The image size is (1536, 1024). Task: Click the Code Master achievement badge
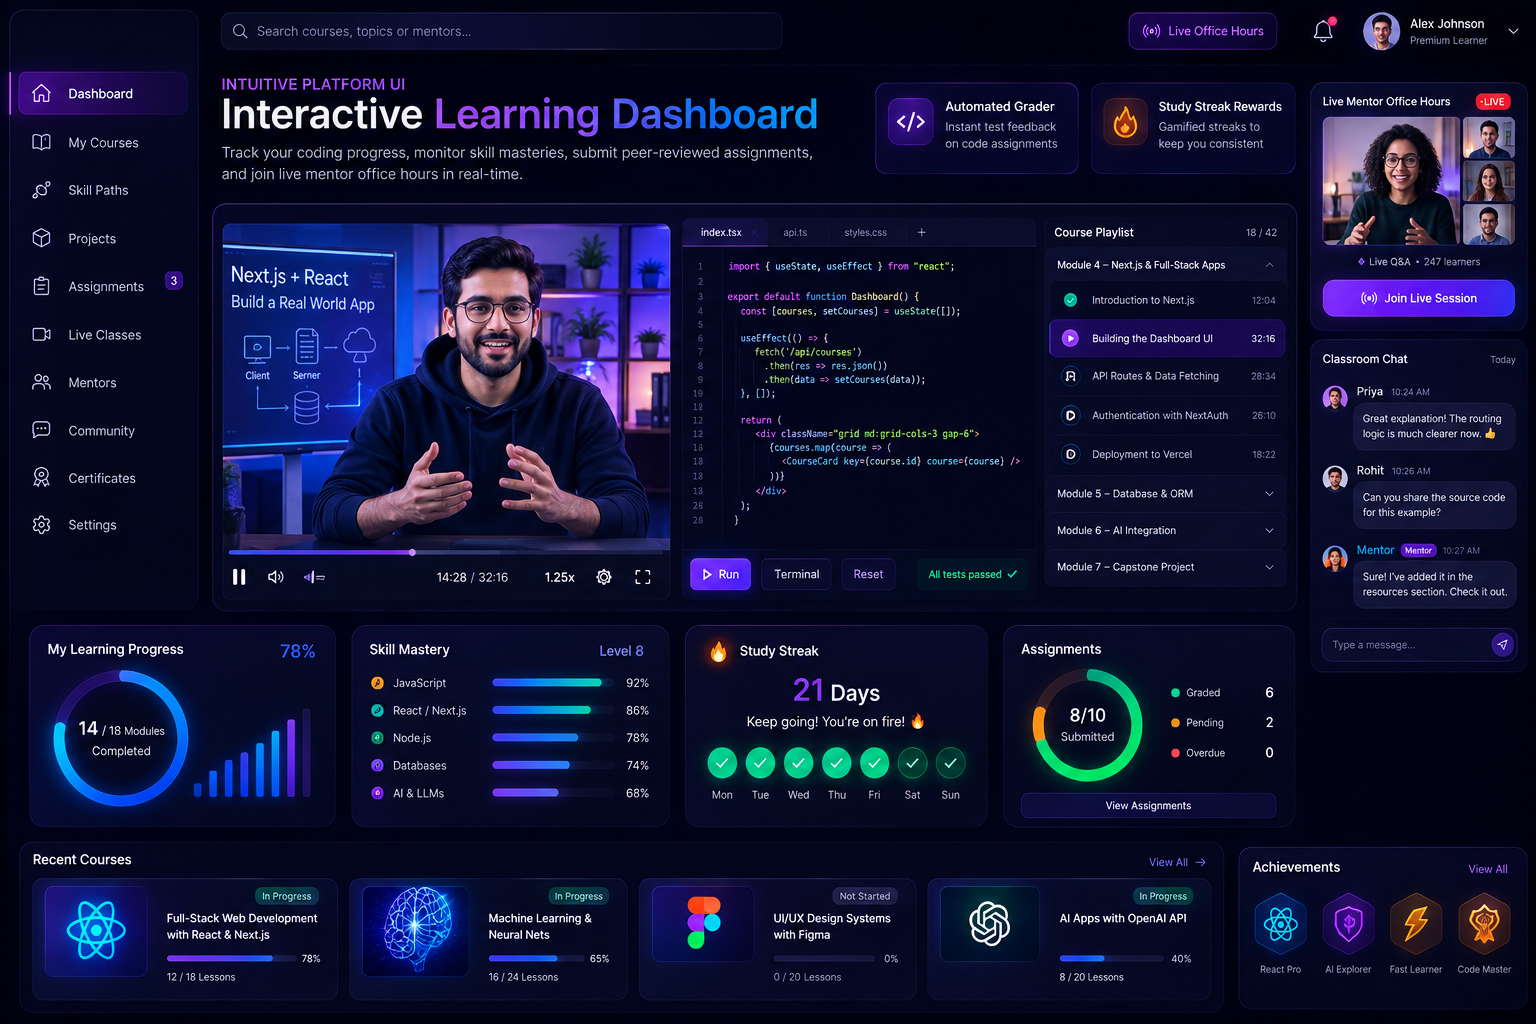point(1484,924)
